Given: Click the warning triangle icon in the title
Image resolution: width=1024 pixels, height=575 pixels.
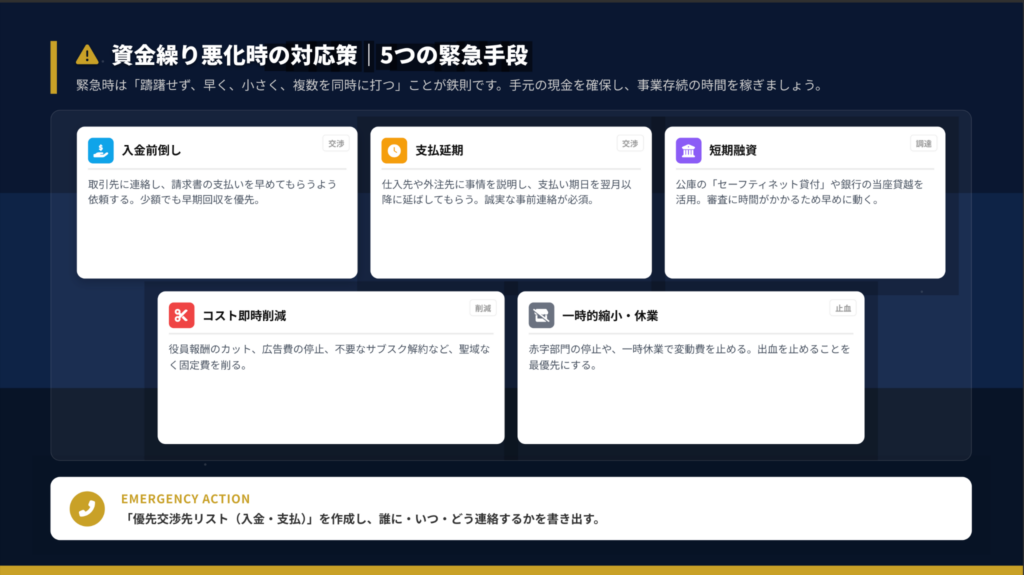Looking at the screenshot, I should tap(88, 54).
